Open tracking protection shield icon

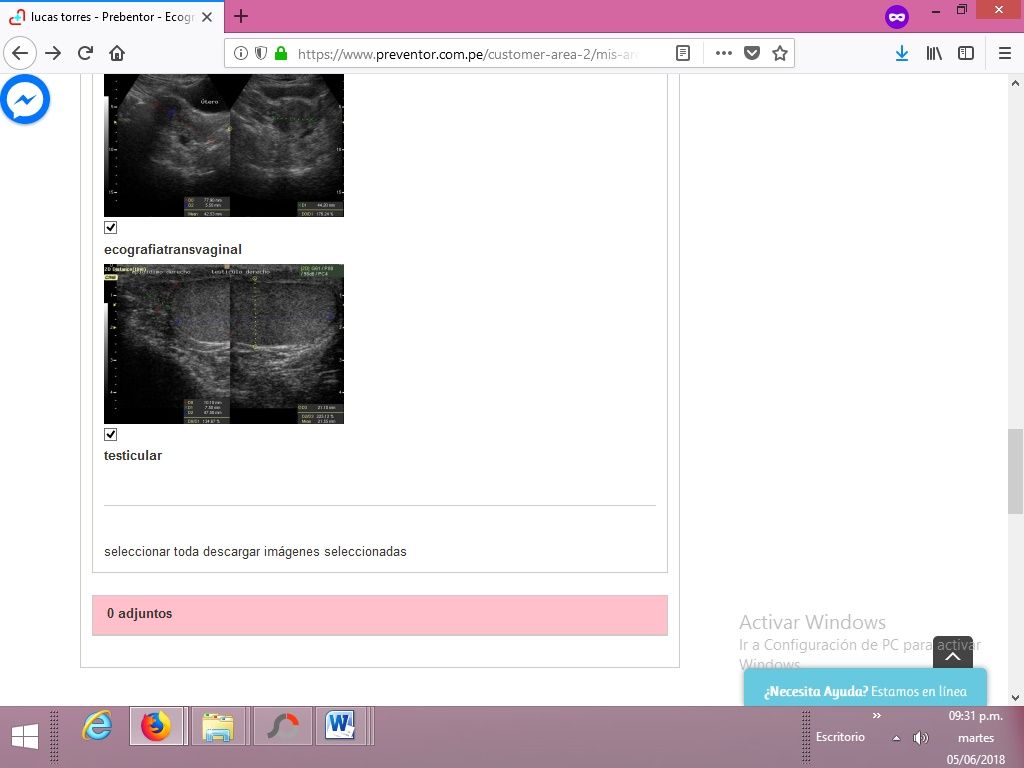(261, 54)
